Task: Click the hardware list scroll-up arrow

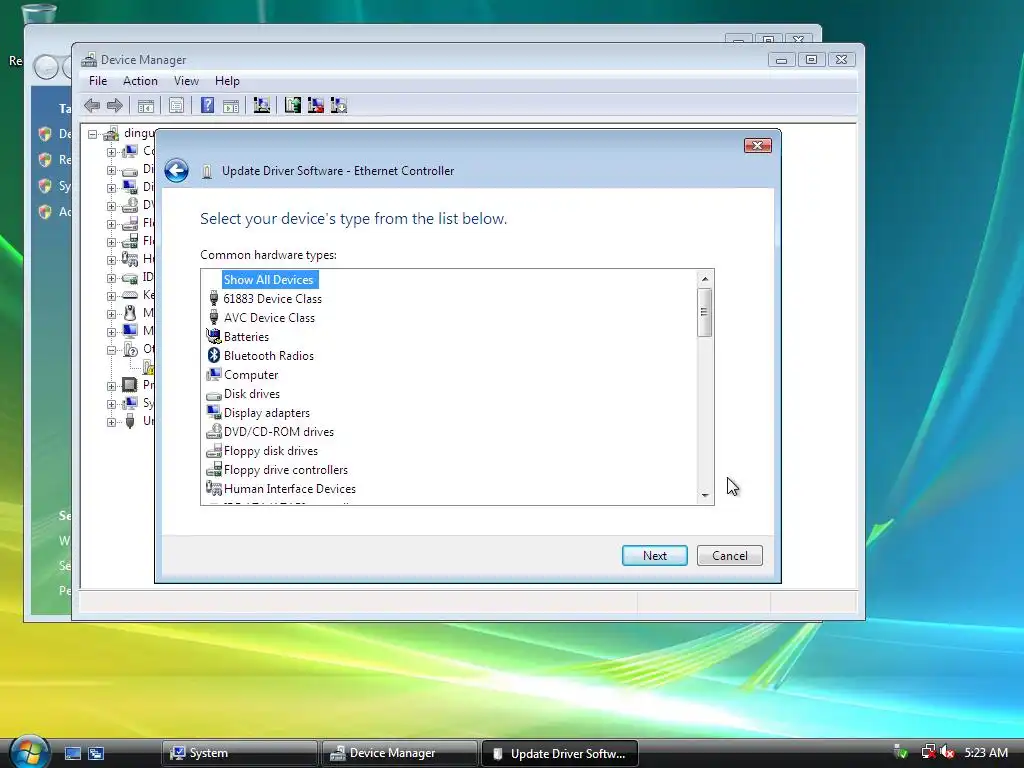Action: coord(705,279)
